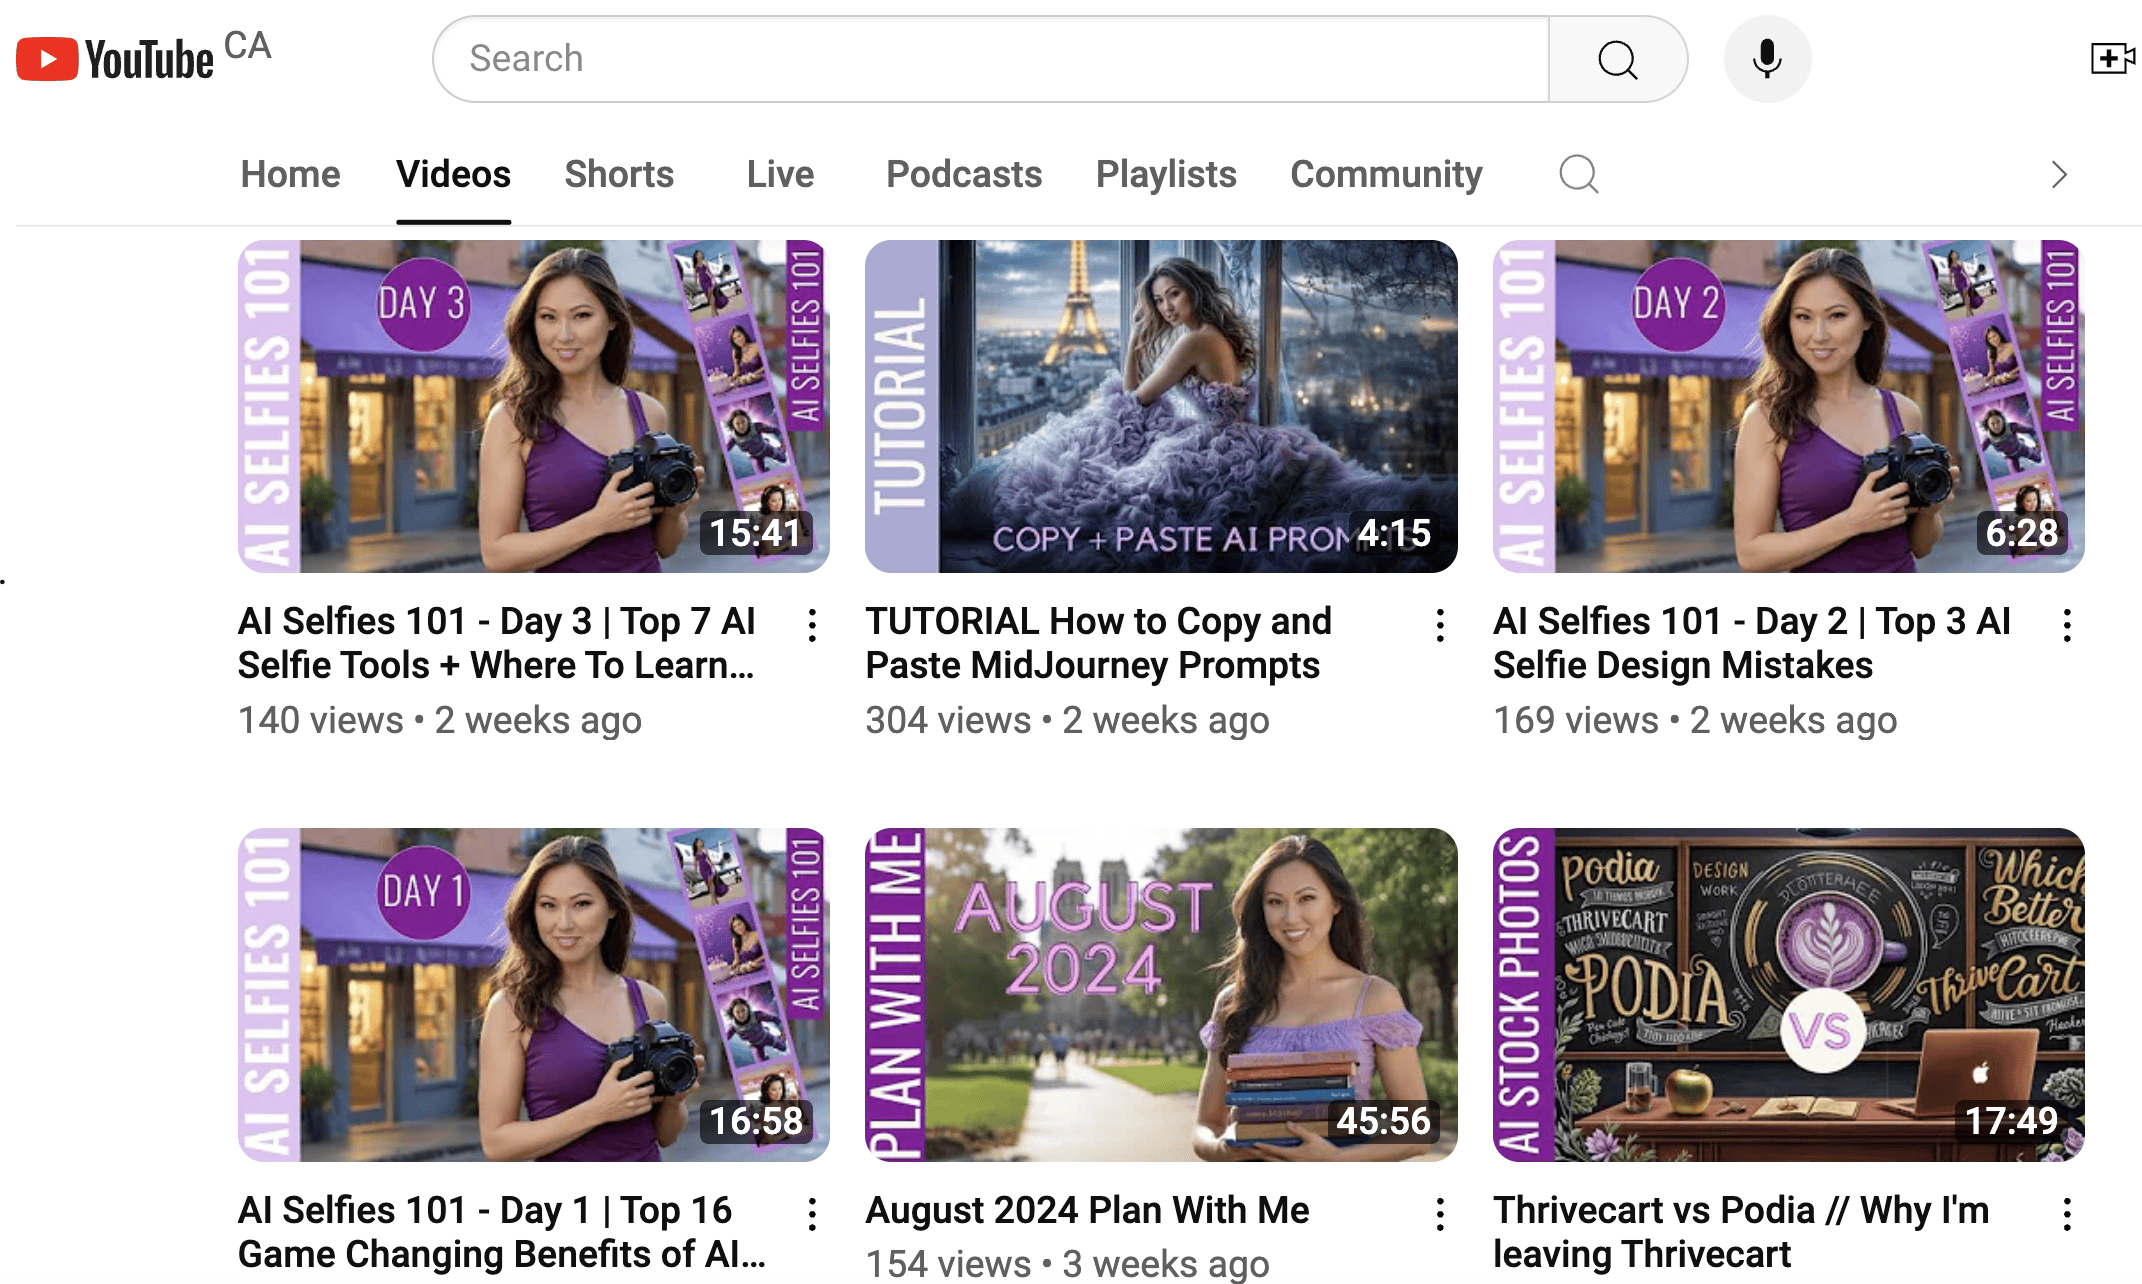Open title AI Selfies 101 - Day 1
This screenshot has width=2142, height=1284.
(502, 1232)
